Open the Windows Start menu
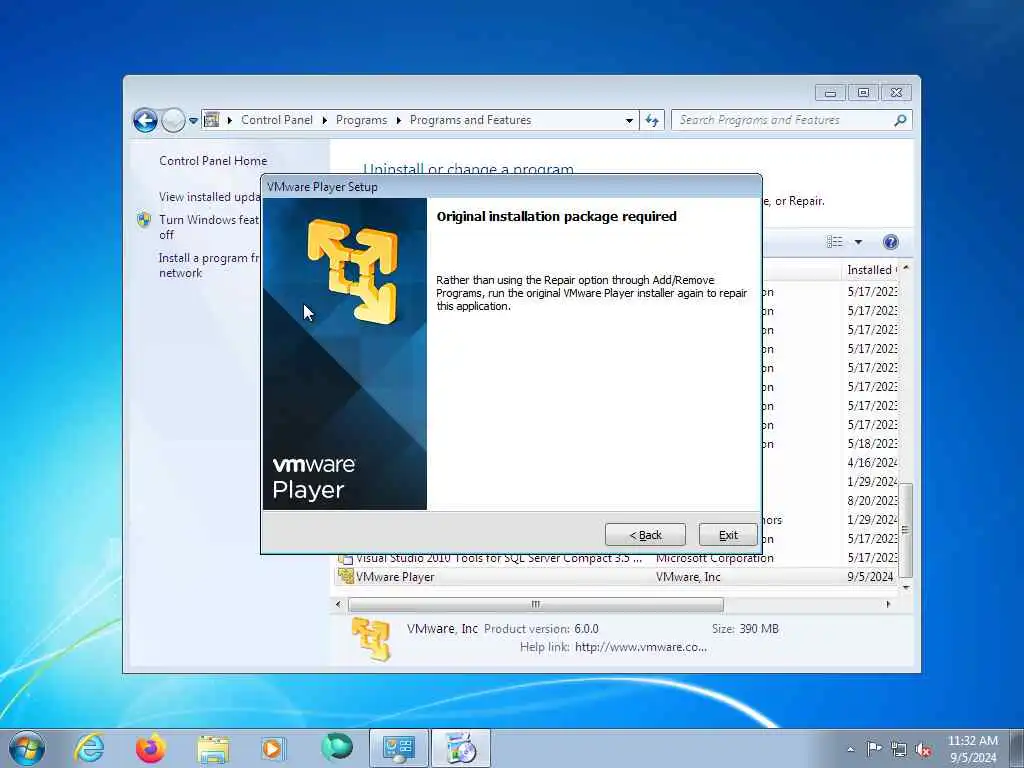Image resolution: width=1024 pixels, height=768 pixels. (27, 748)
